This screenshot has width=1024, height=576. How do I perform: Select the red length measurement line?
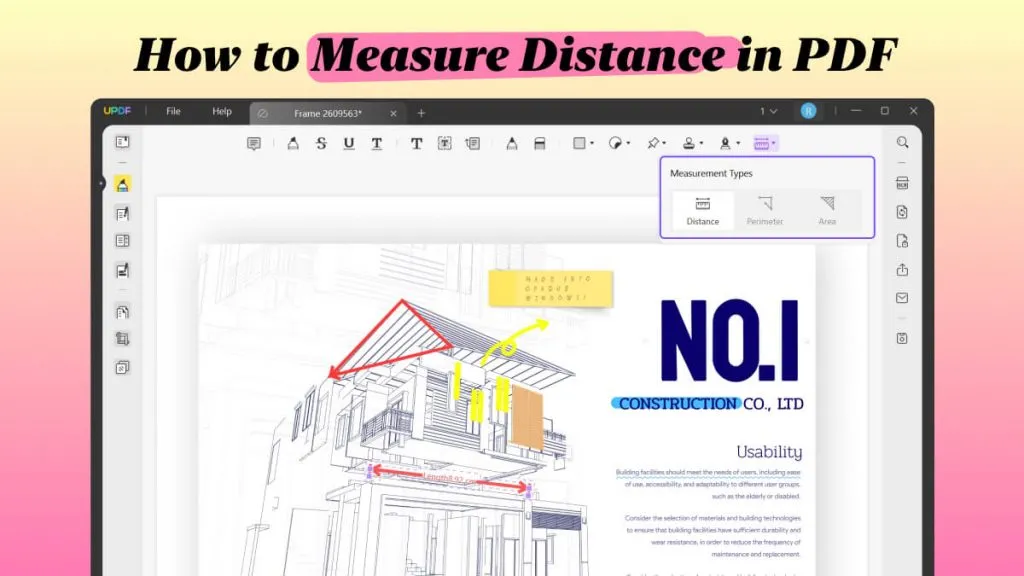pos(449,479)
